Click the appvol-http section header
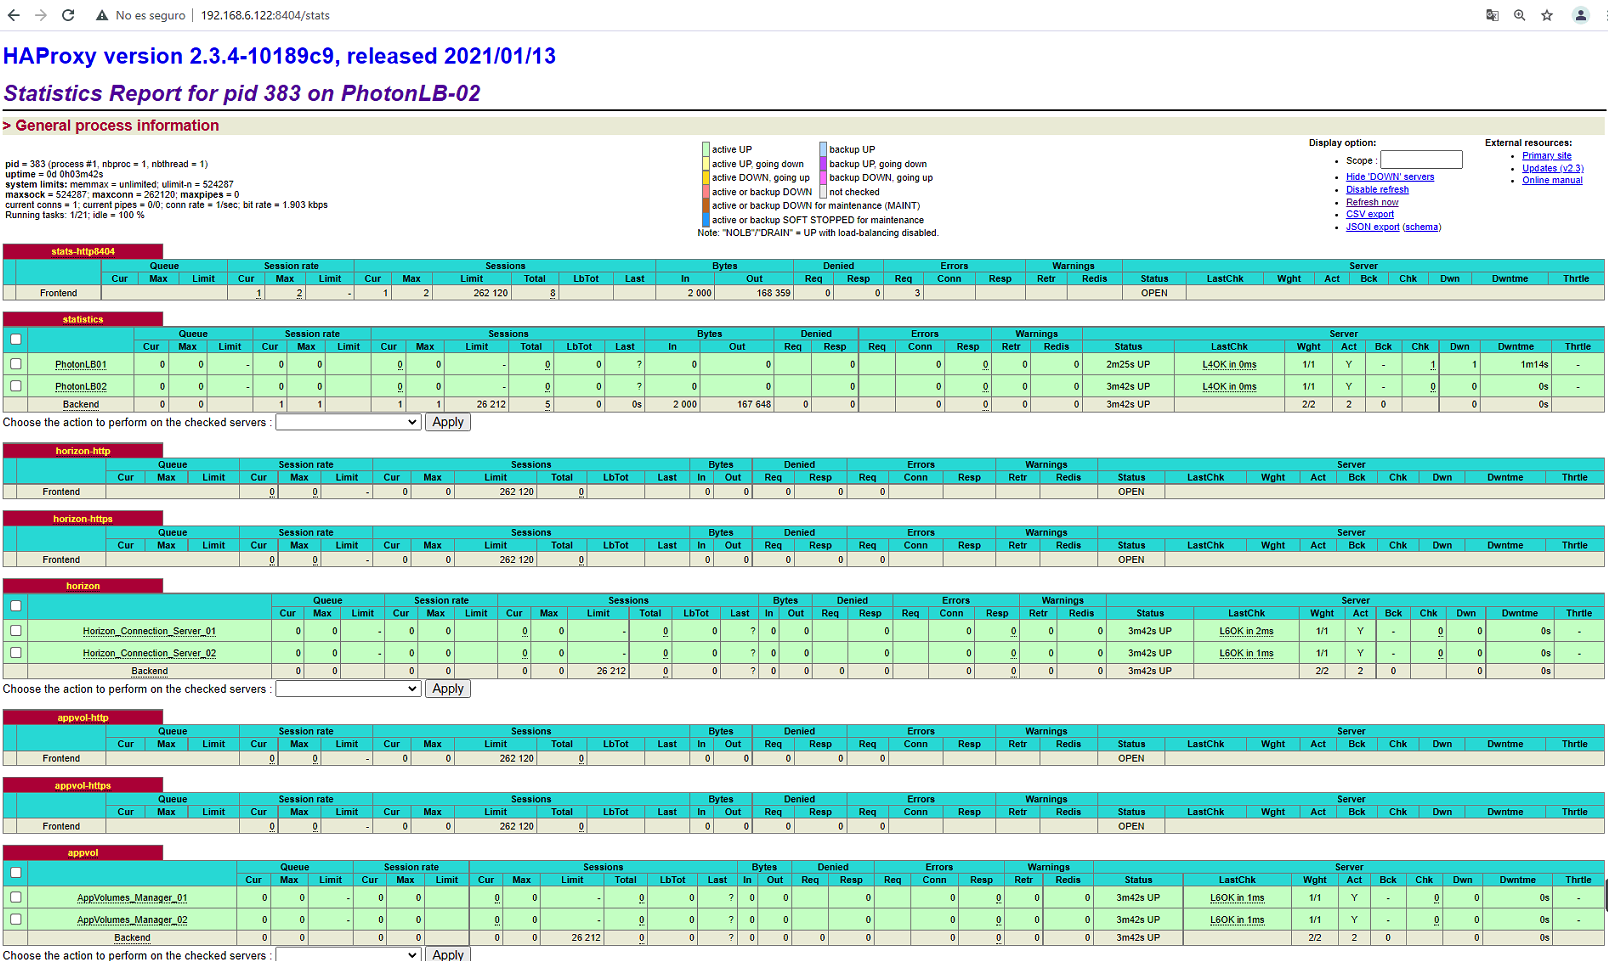Viewport: 1608px width, 961px height. [83, 718]
